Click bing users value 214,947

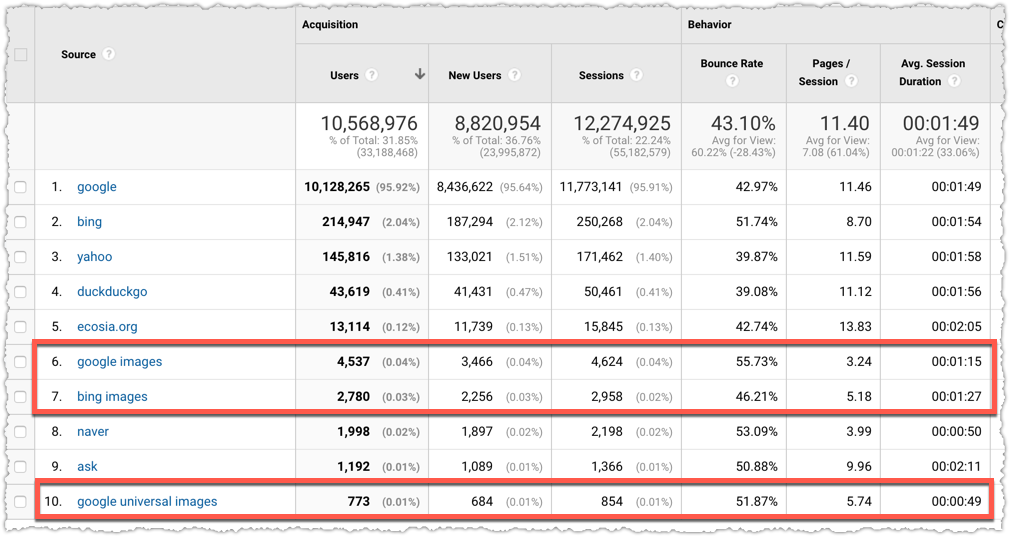point(346,222)
